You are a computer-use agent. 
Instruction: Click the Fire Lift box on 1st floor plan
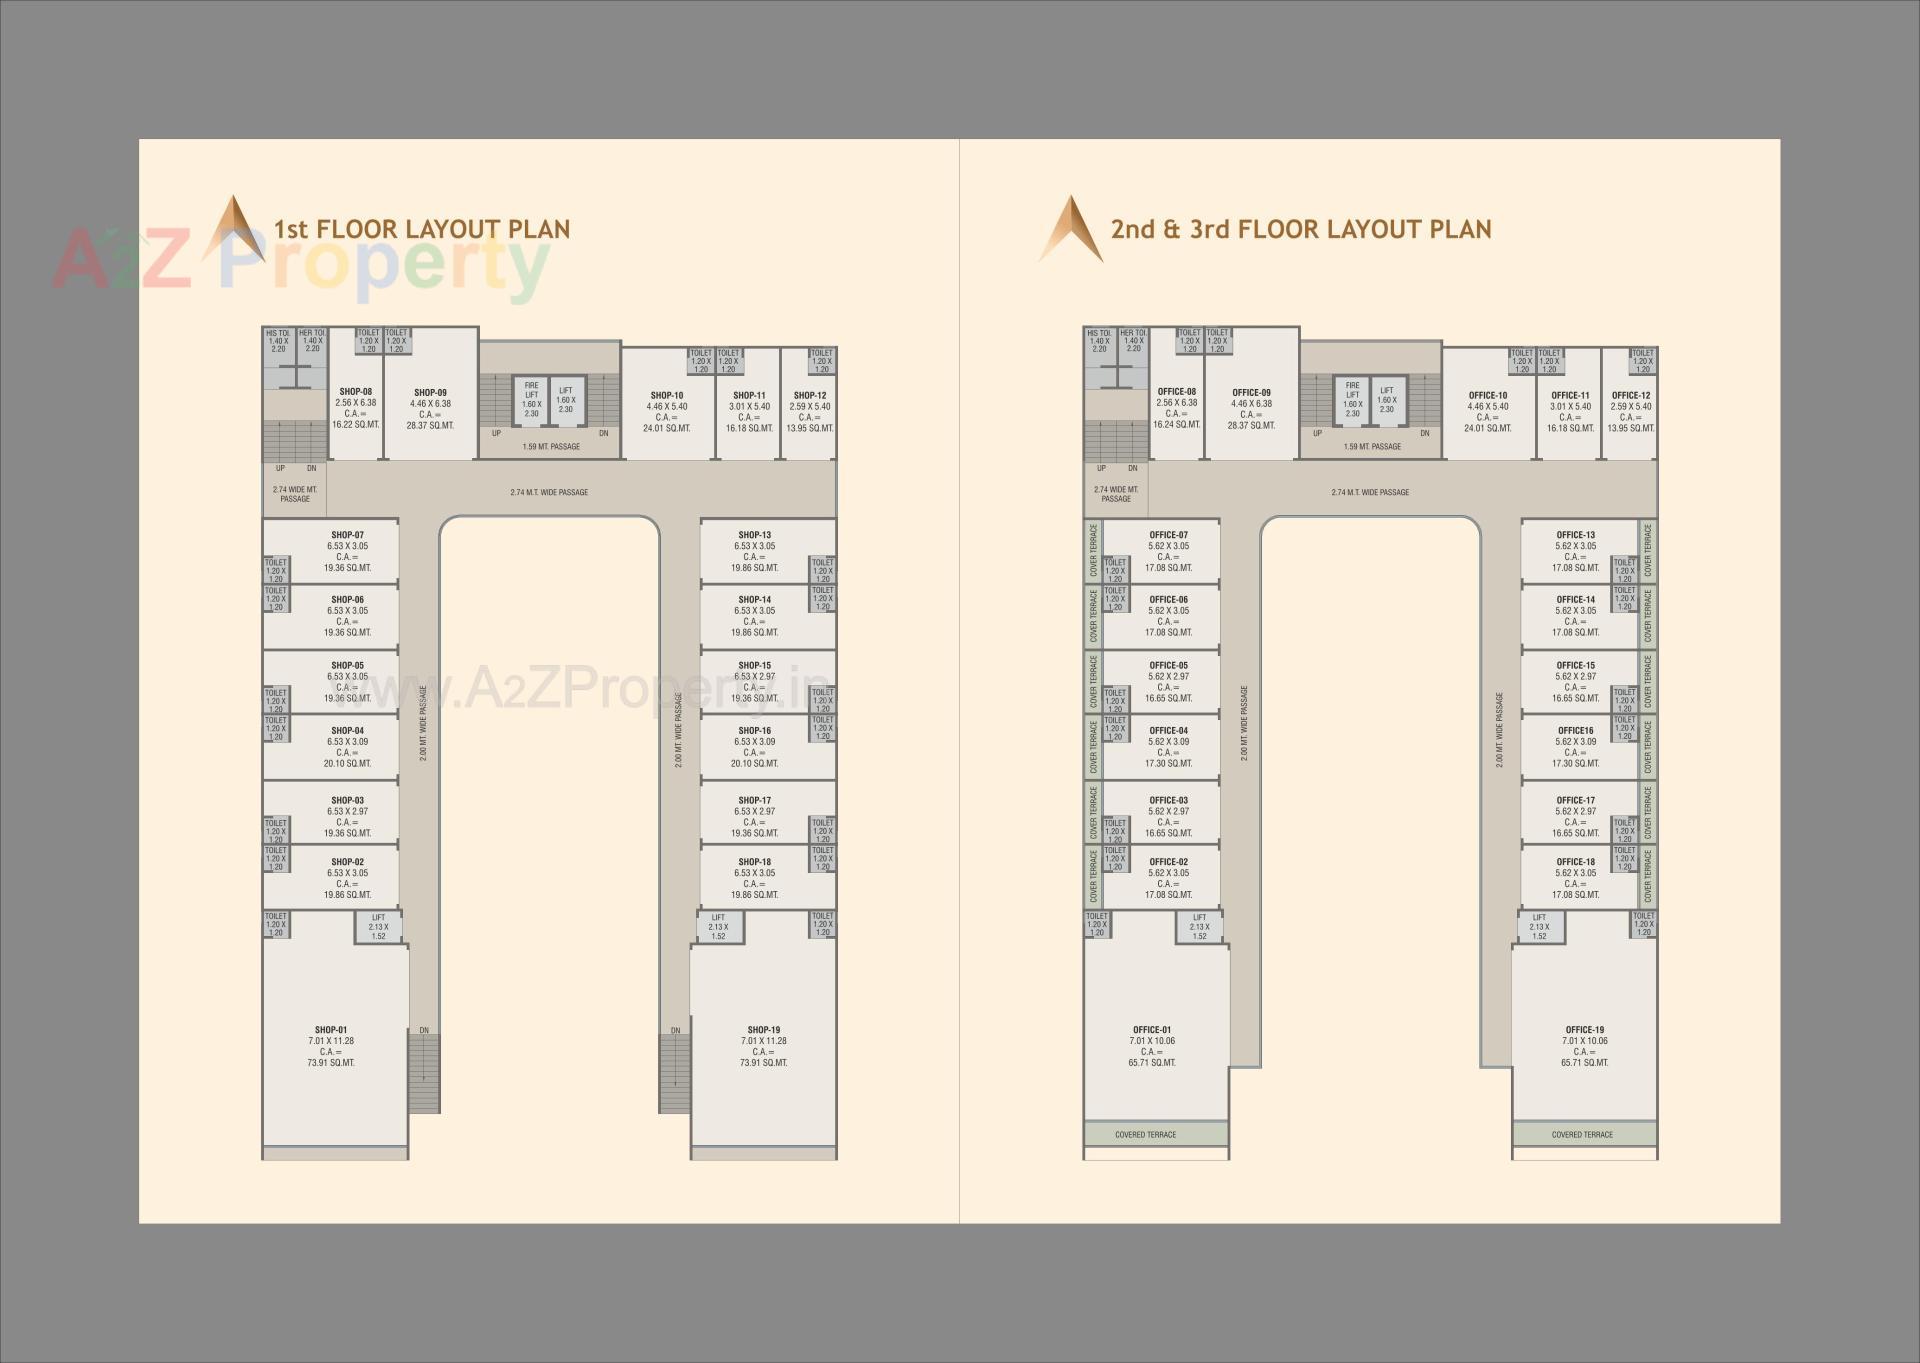(531, 399)
